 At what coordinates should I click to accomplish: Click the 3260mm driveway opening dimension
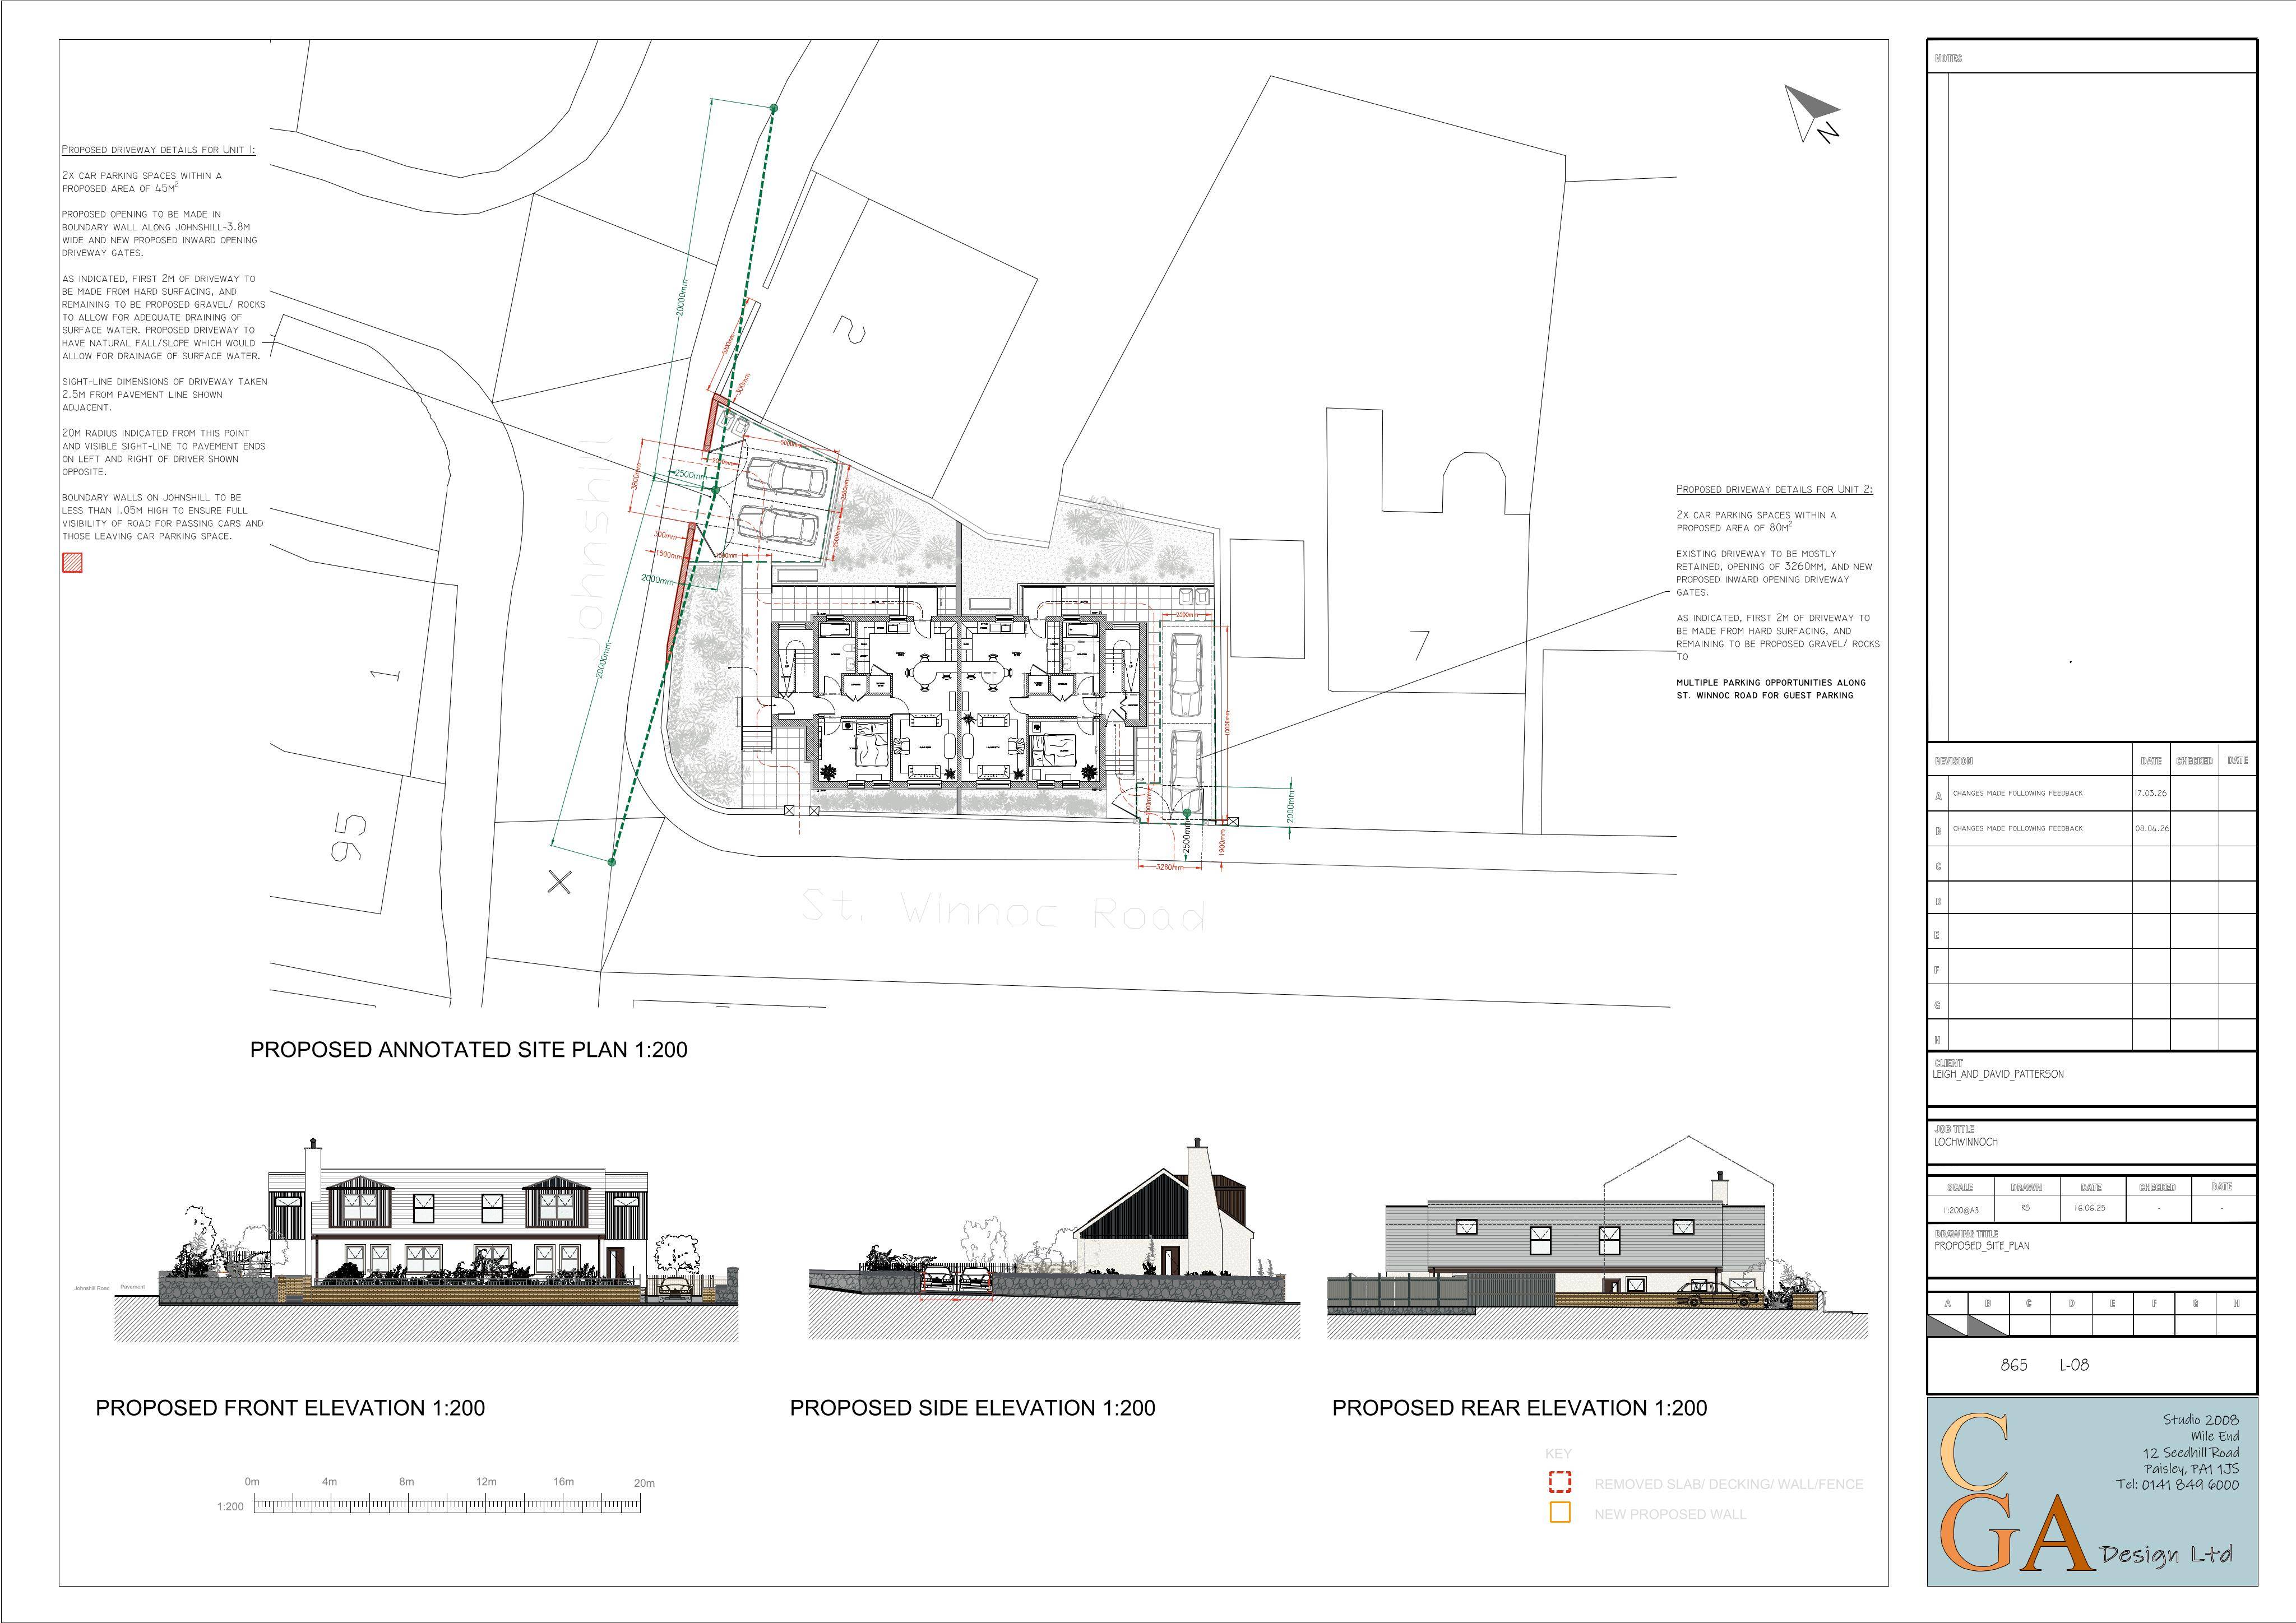click(x=1169, y=867)
